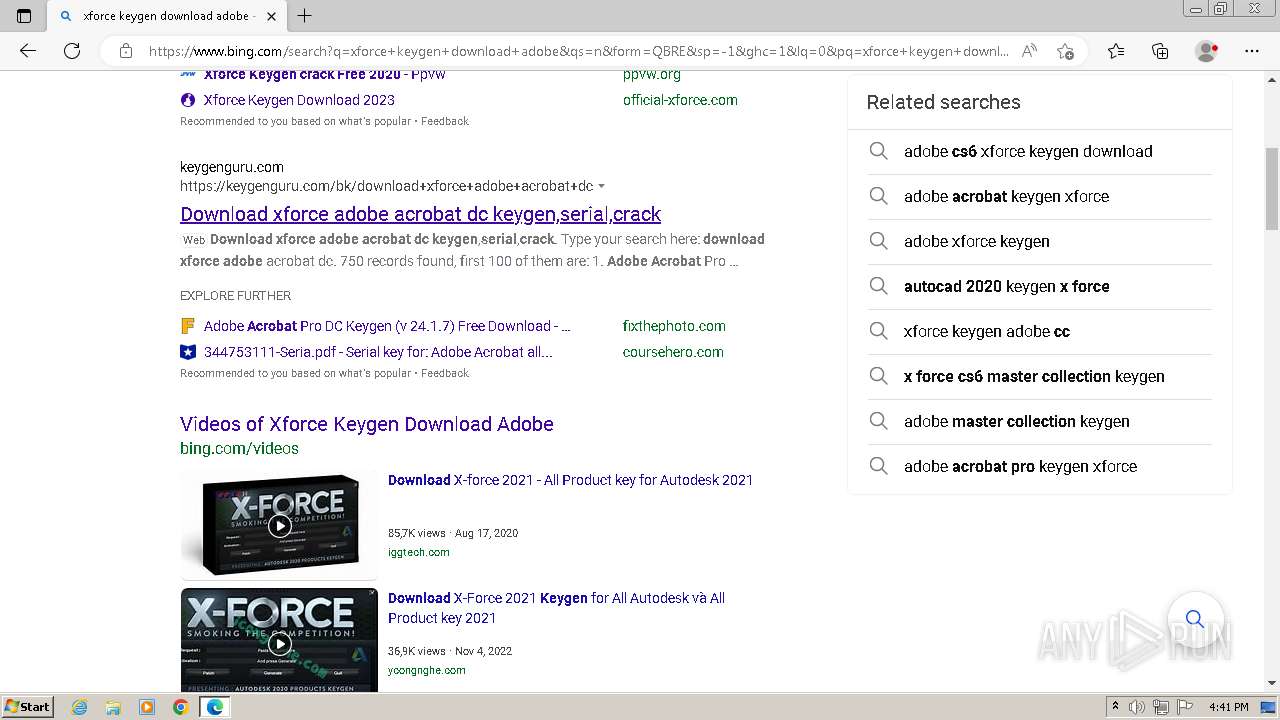Close the xforce keygen search tab
Screen dimensions: 1280x720
271,16
